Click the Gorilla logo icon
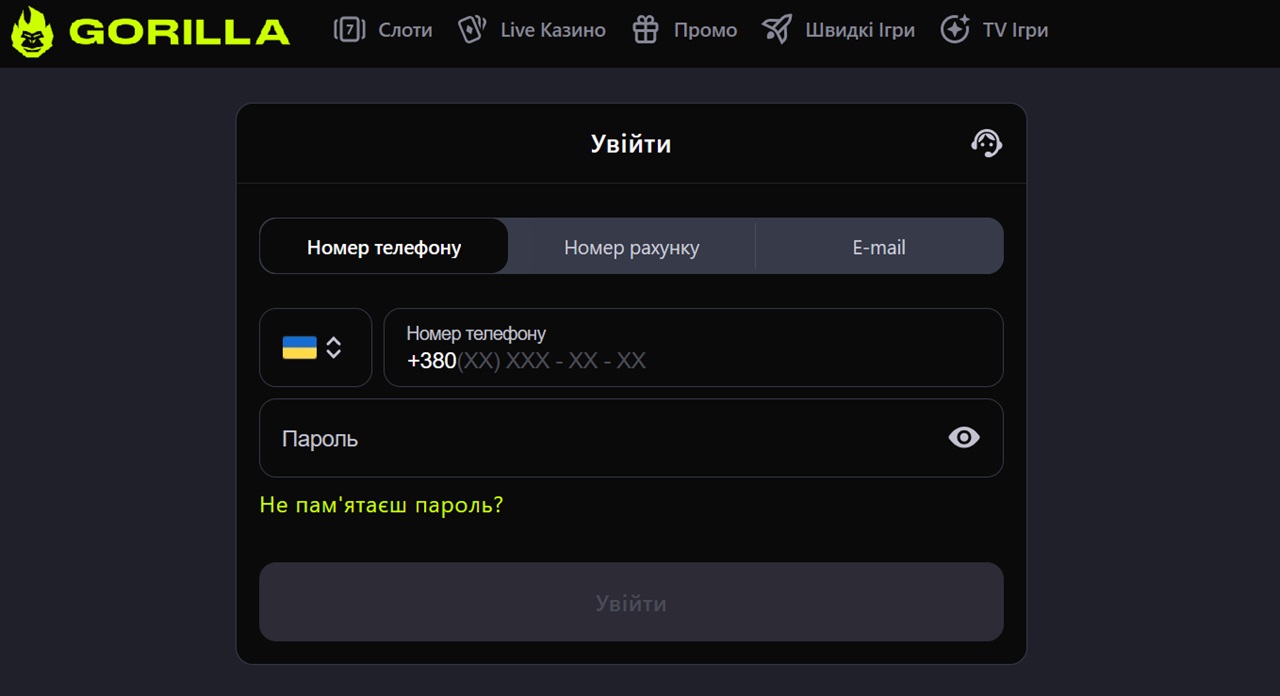This screenshot has height=696, width=1280. click(x=32, y=31)
